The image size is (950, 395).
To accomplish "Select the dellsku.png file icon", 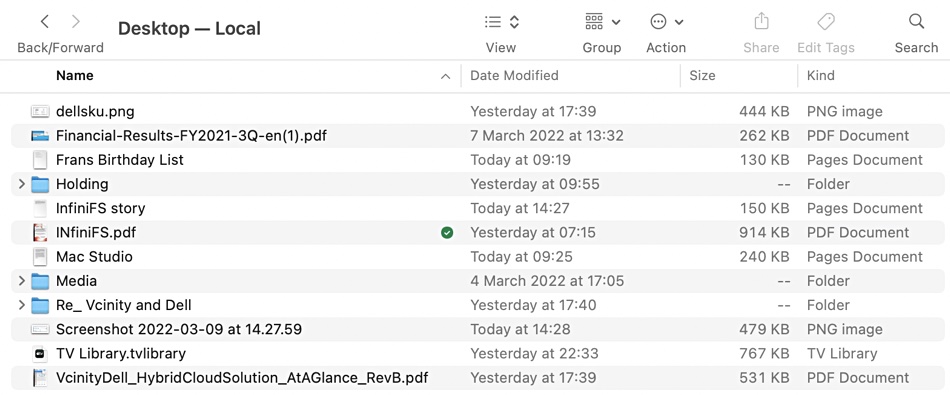I will pos(40,111).
